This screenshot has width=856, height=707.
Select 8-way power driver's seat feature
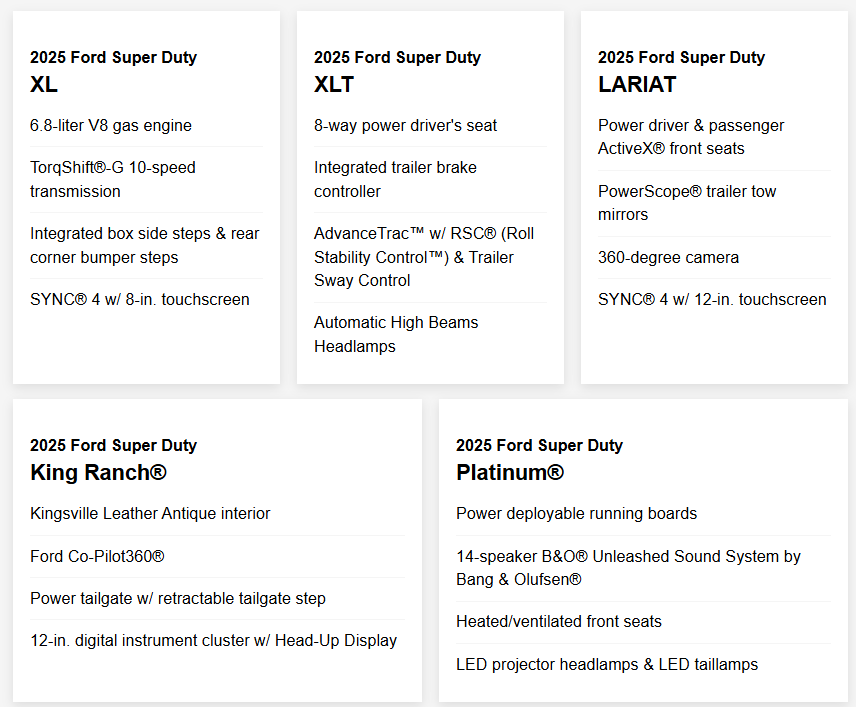point(405,125)
